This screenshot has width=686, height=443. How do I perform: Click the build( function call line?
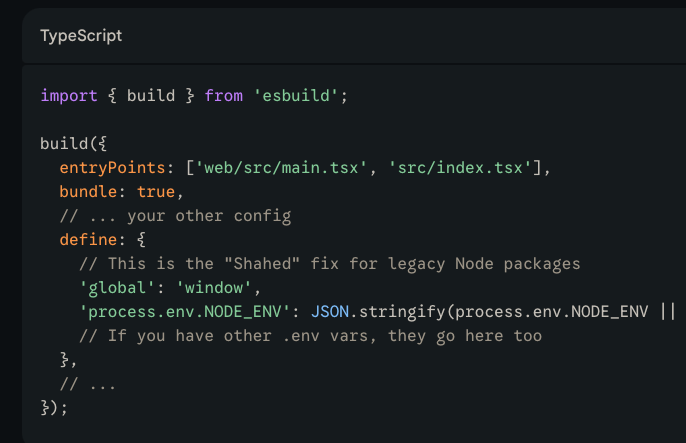(64, 144)
